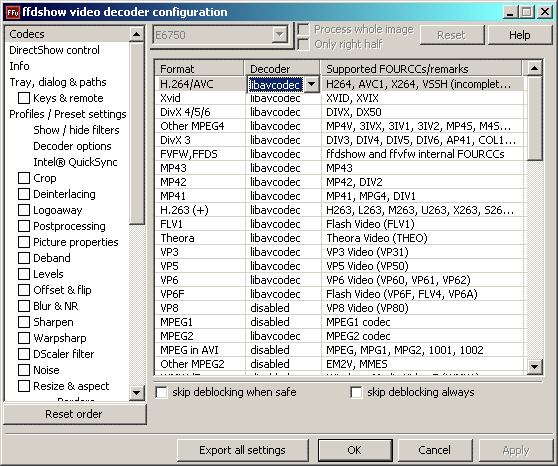Click MPEG2 row's libavcodec decoder cell
The width and height of the screenshot is (558, 466).
click(283, 336)
